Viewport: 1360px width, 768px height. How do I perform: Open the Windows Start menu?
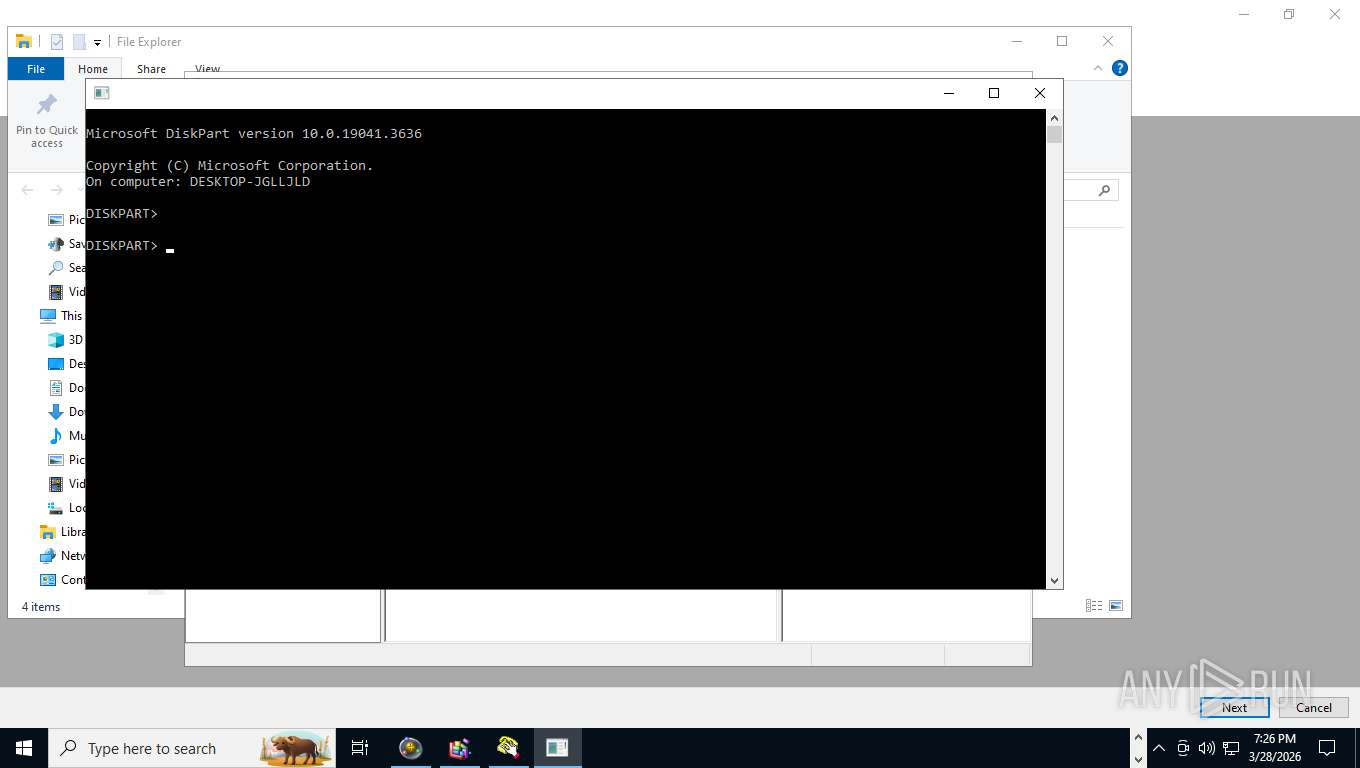tap(24, 748)
